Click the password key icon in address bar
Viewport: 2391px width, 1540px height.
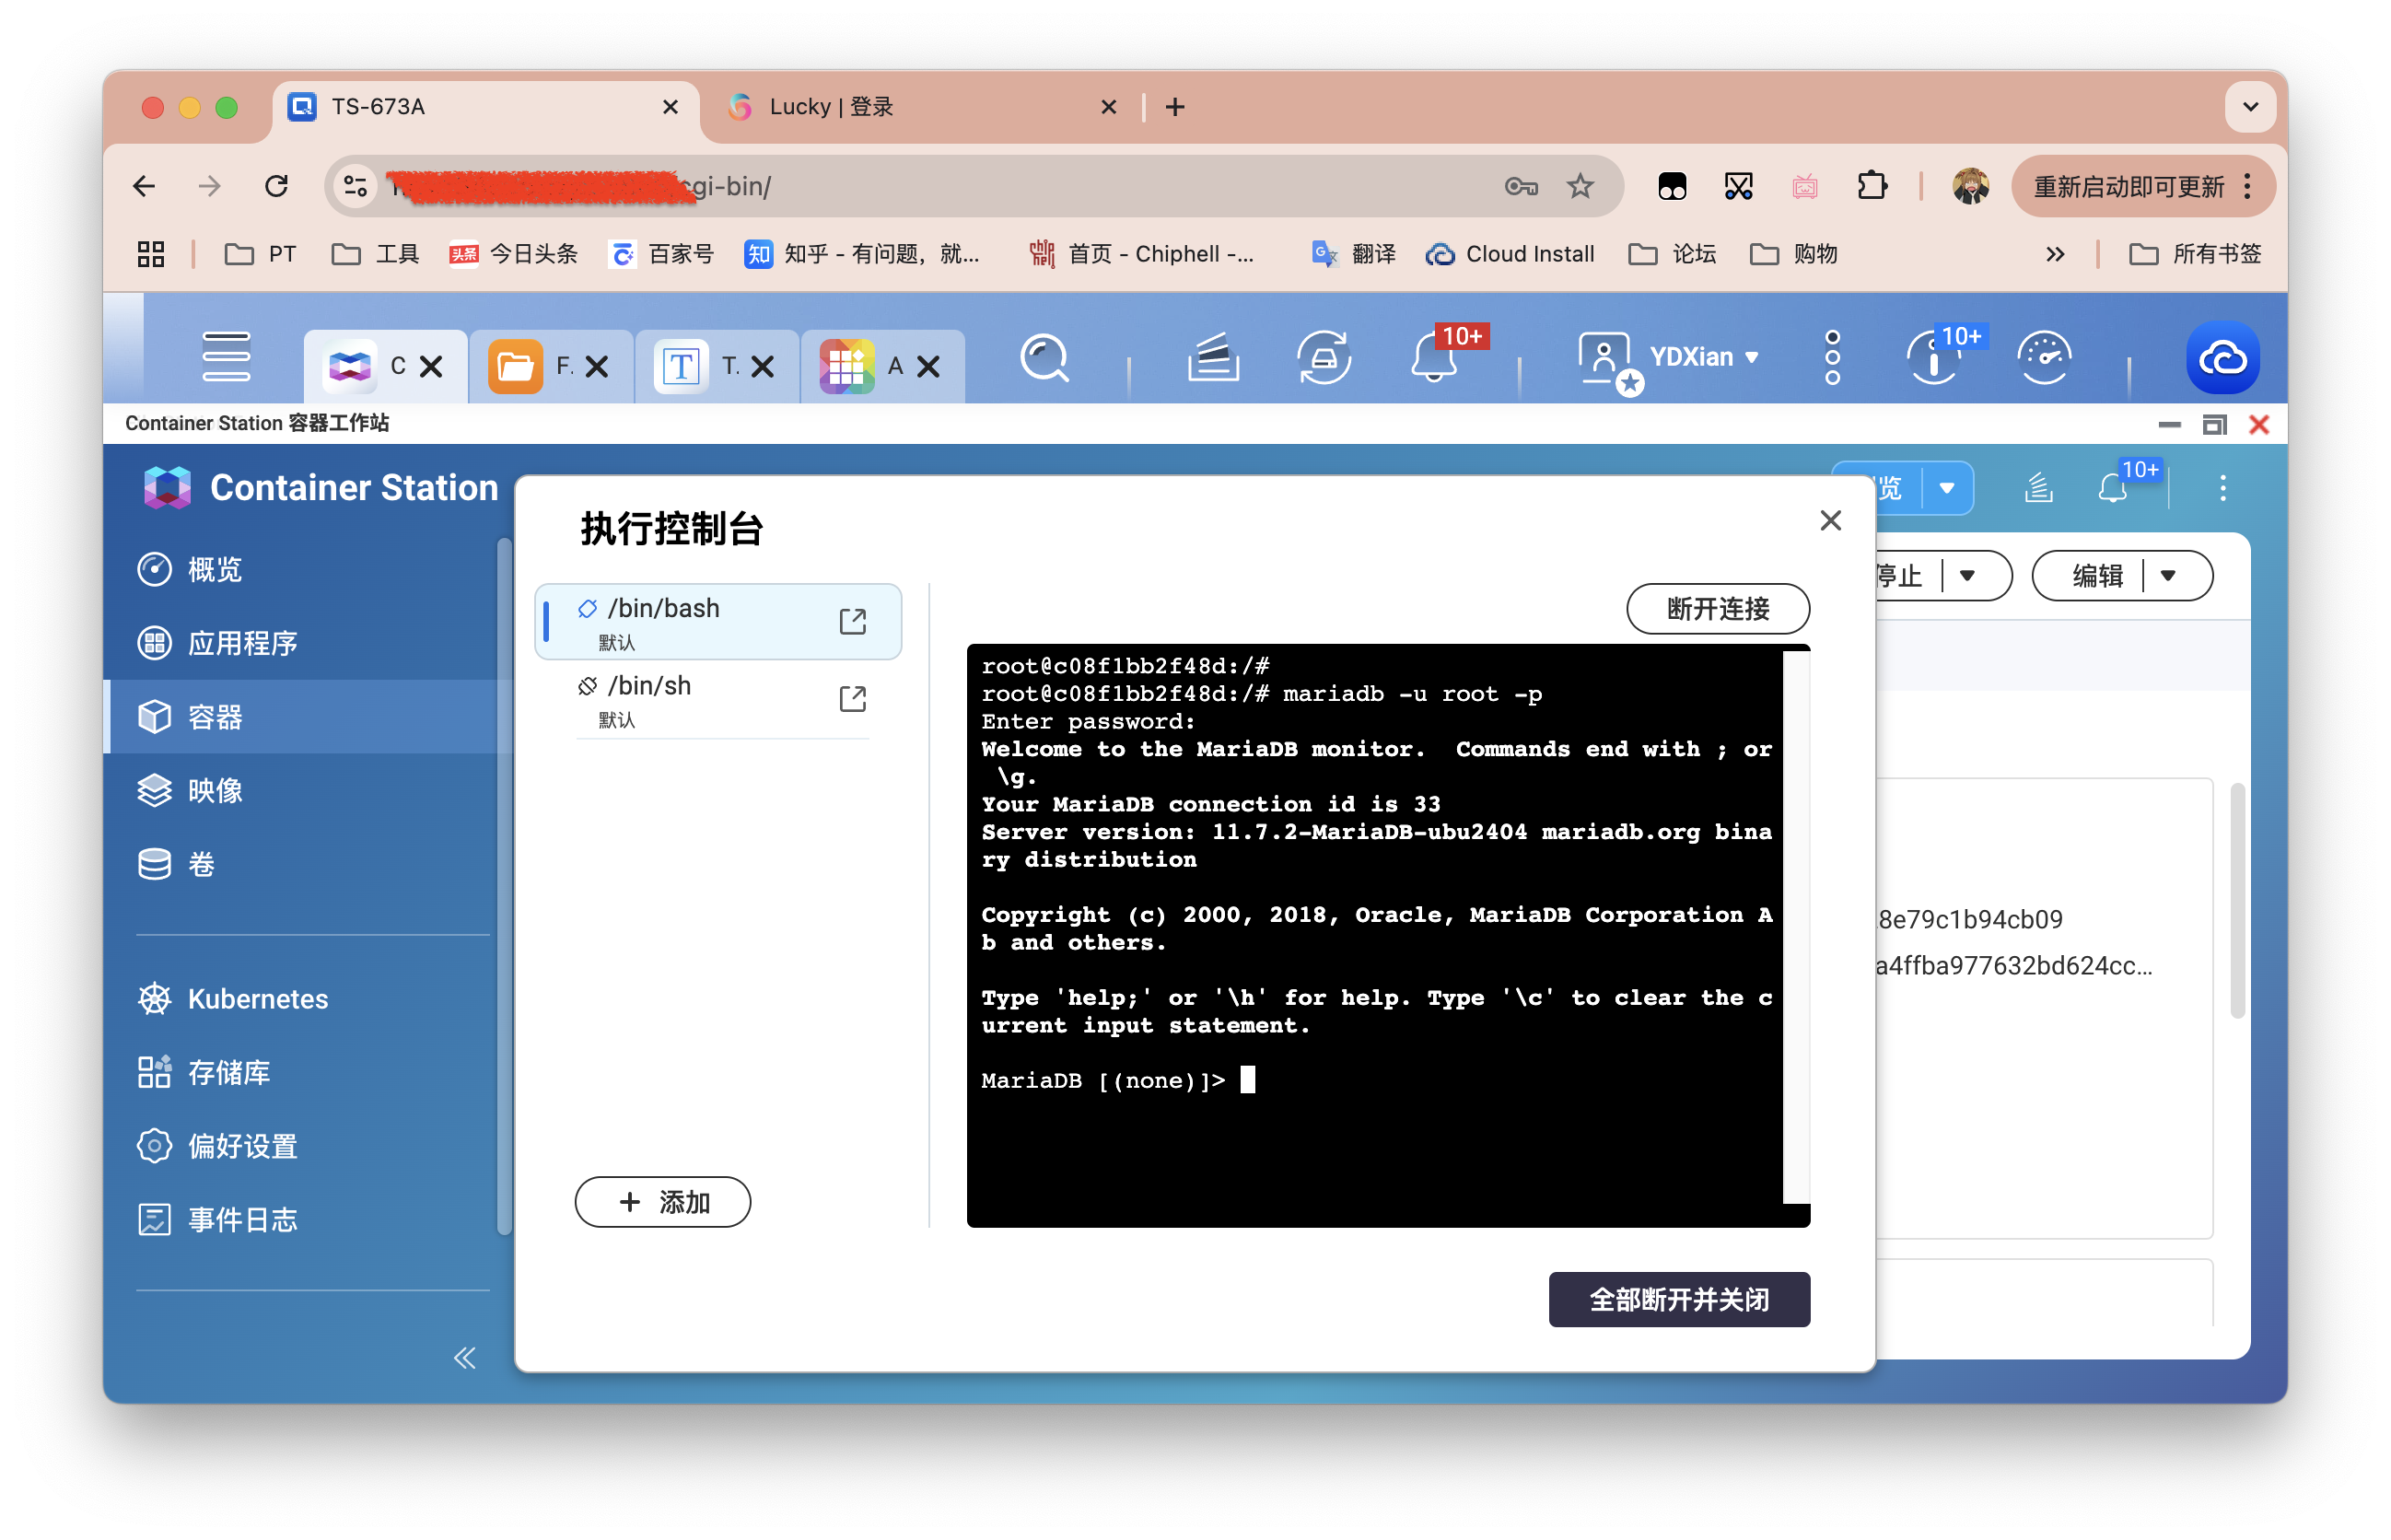coord(1520,186)
